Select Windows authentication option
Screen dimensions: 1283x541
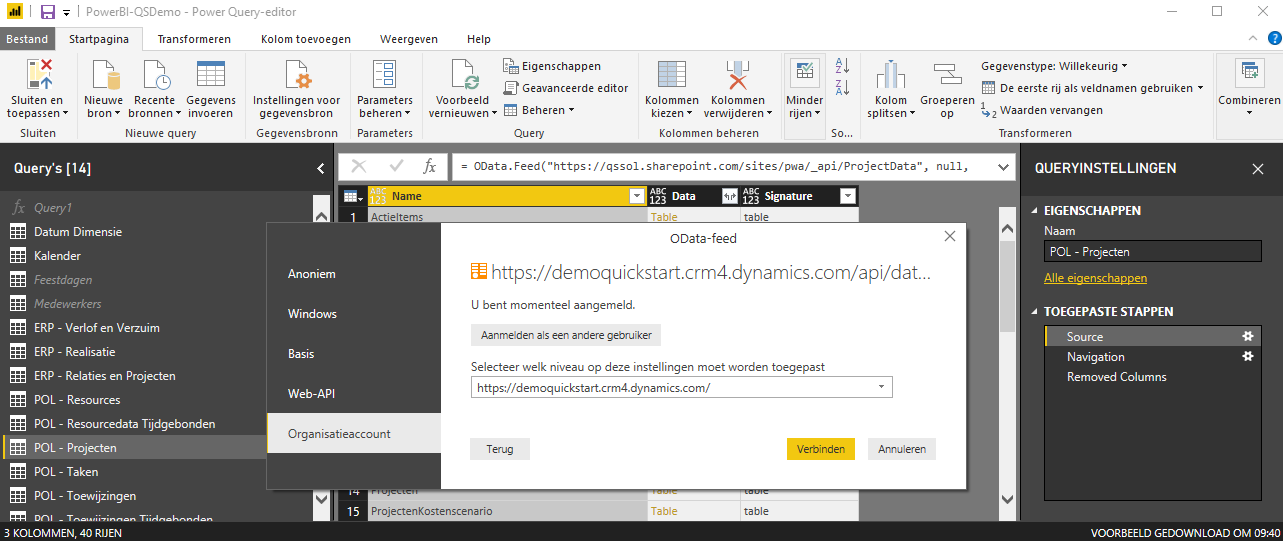click(354, 313)
